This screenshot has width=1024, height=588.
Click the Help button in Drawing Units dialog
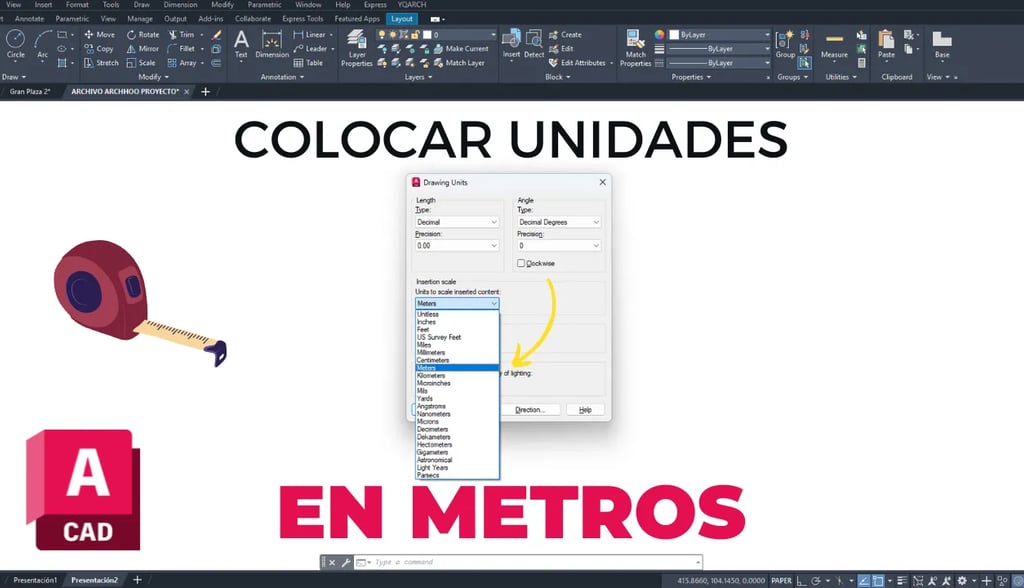click(x=585, y=408)
